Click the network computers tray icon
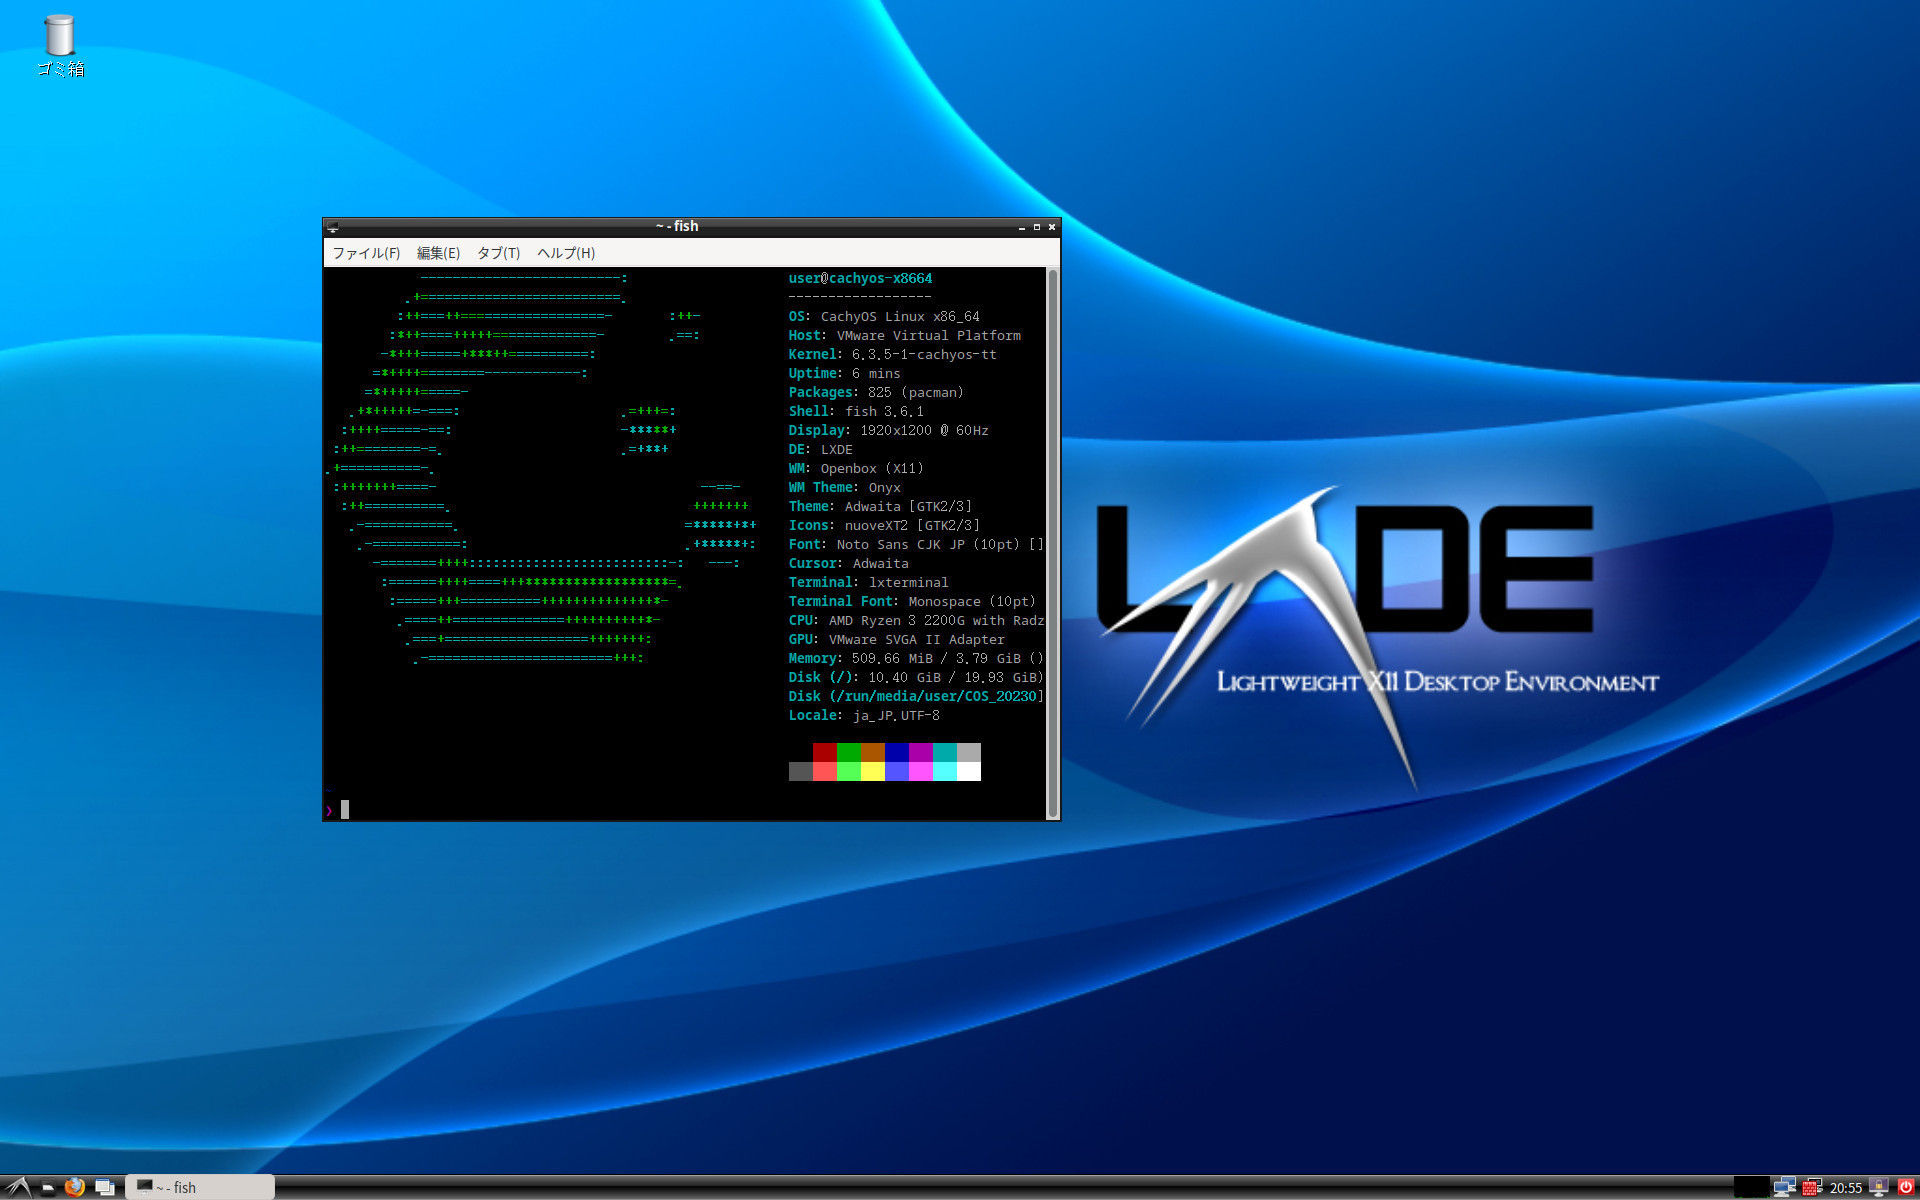1920x1200 pixels. (x=1785, y=1187)
